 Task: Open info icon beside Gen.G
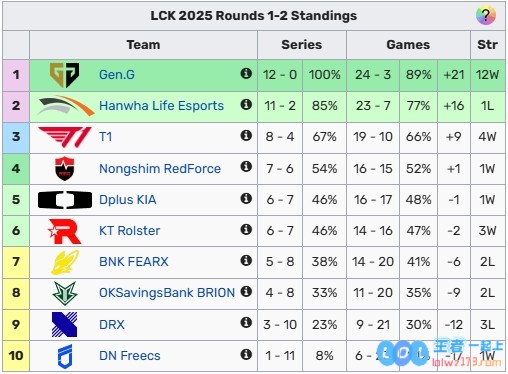tap(246, 73)
